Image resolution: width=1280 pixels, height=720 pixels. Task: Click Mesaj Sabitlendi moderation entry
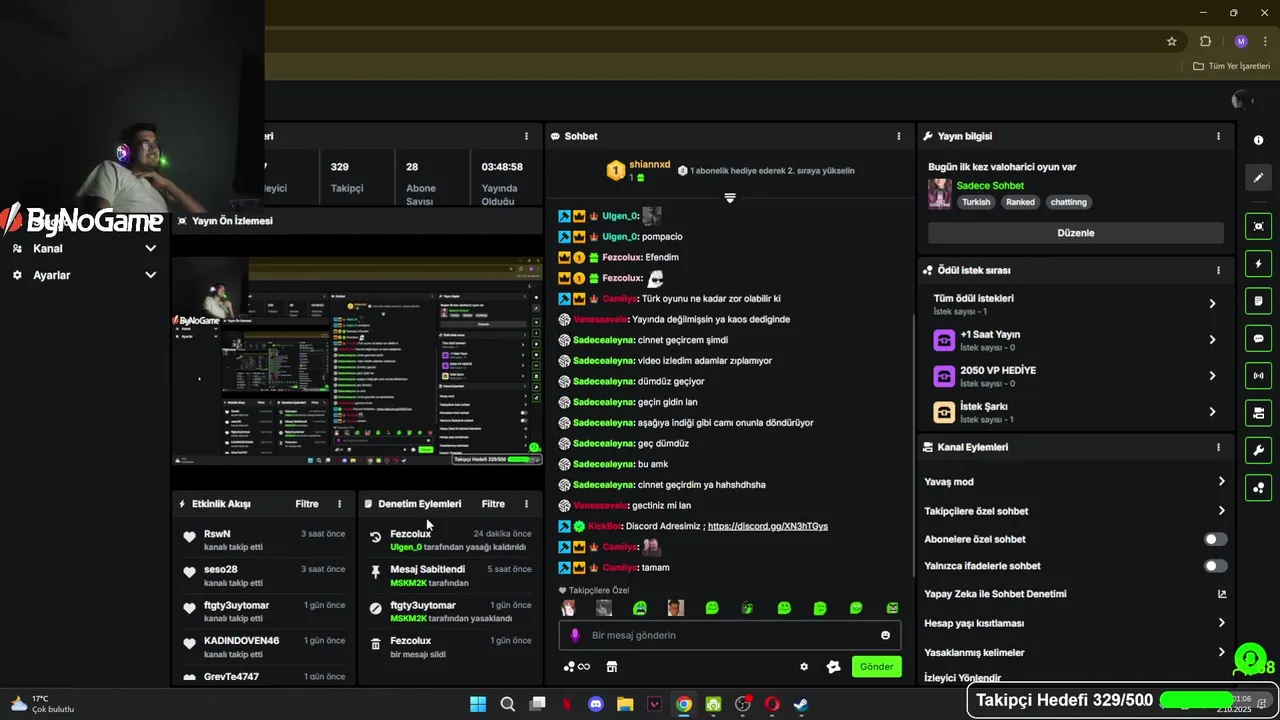click(450, 576)
